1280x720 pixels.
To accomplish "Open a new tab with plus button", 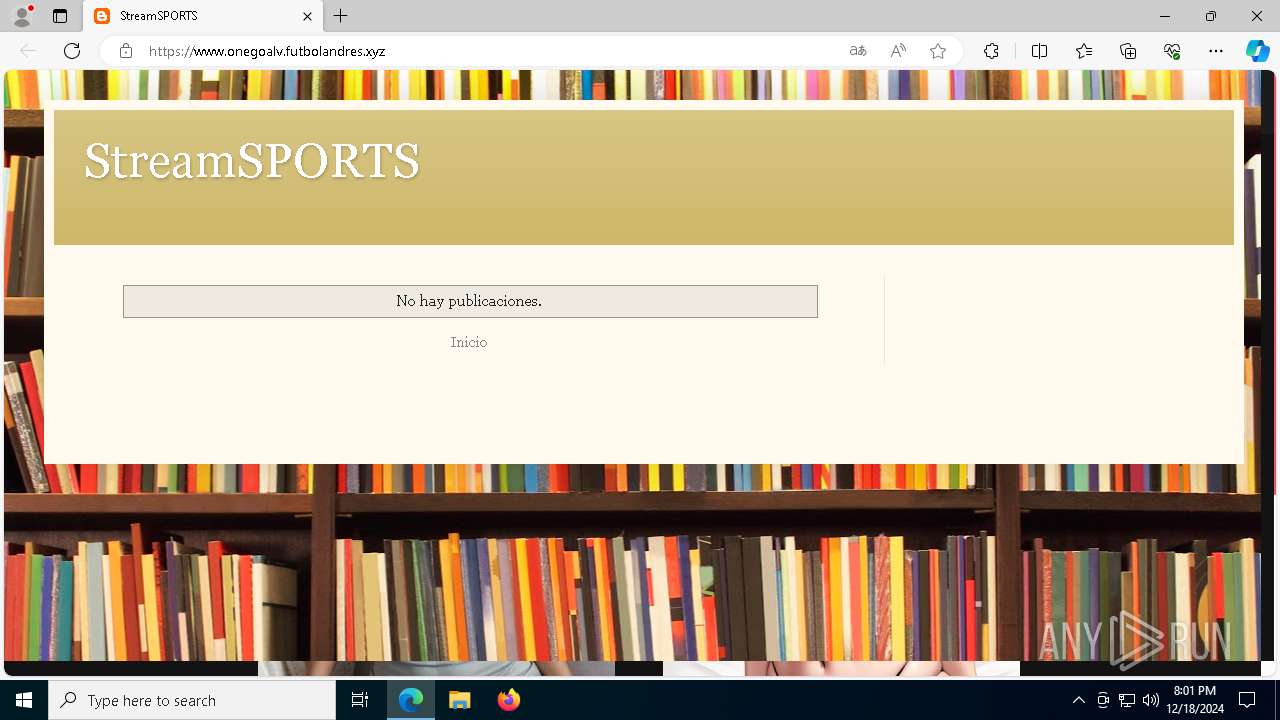I will click(341, 16).
